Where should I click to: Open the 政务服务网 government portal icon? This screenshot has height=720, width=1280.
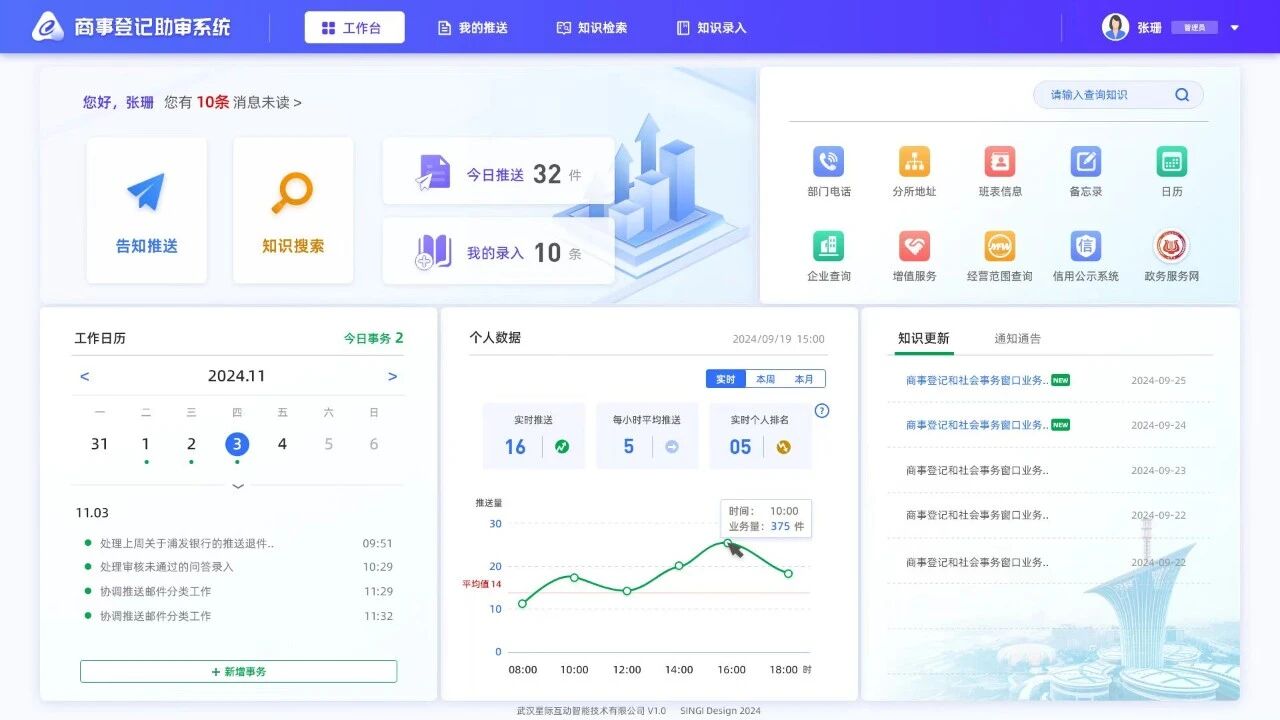tap(1171, 247)
